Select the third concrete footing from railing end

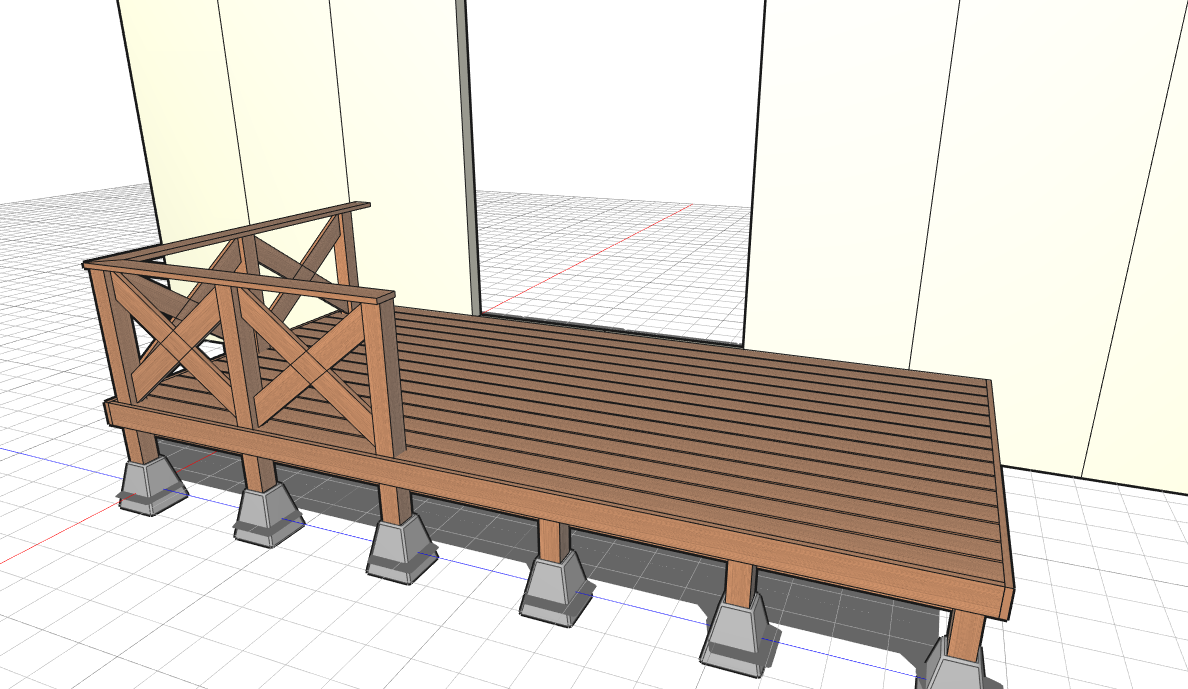[x=400, y=550]
